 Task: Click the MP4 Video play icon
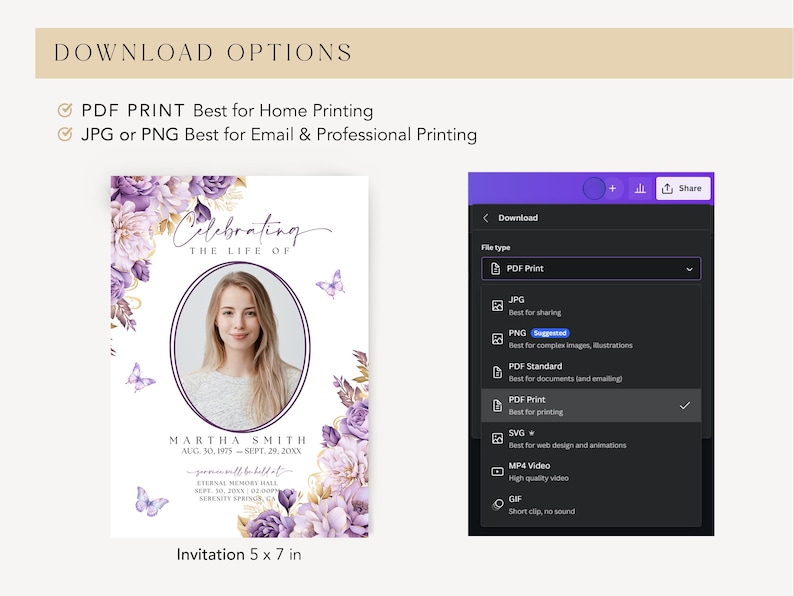[497, 471]
